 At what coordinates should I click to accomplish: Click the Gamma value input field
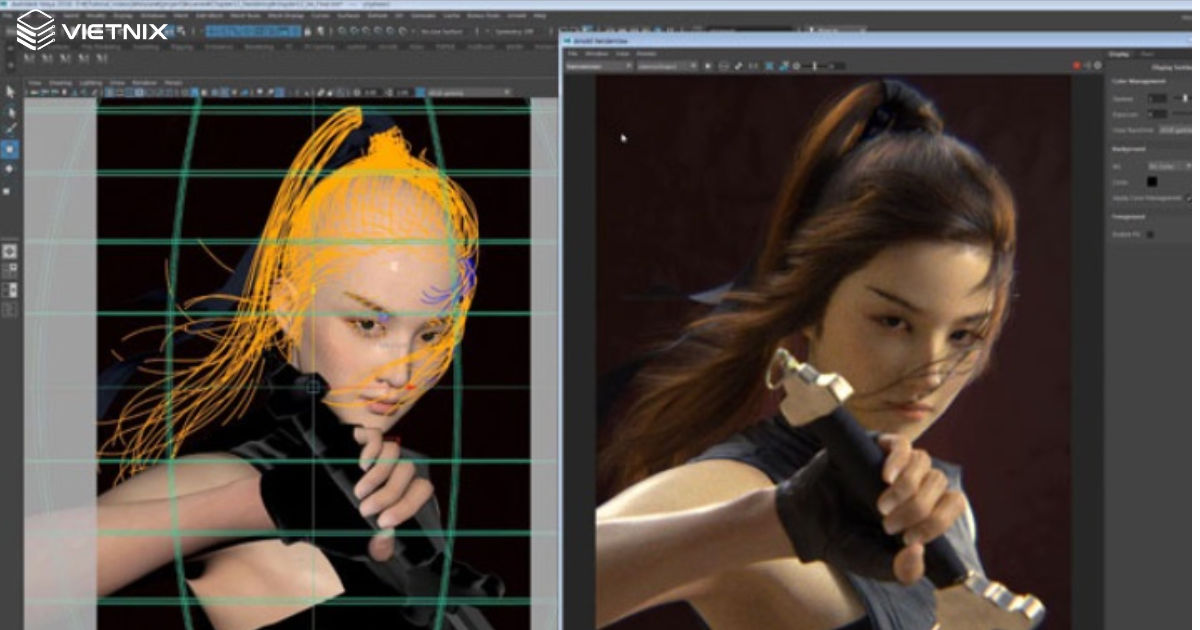[x=1157, y=98]
